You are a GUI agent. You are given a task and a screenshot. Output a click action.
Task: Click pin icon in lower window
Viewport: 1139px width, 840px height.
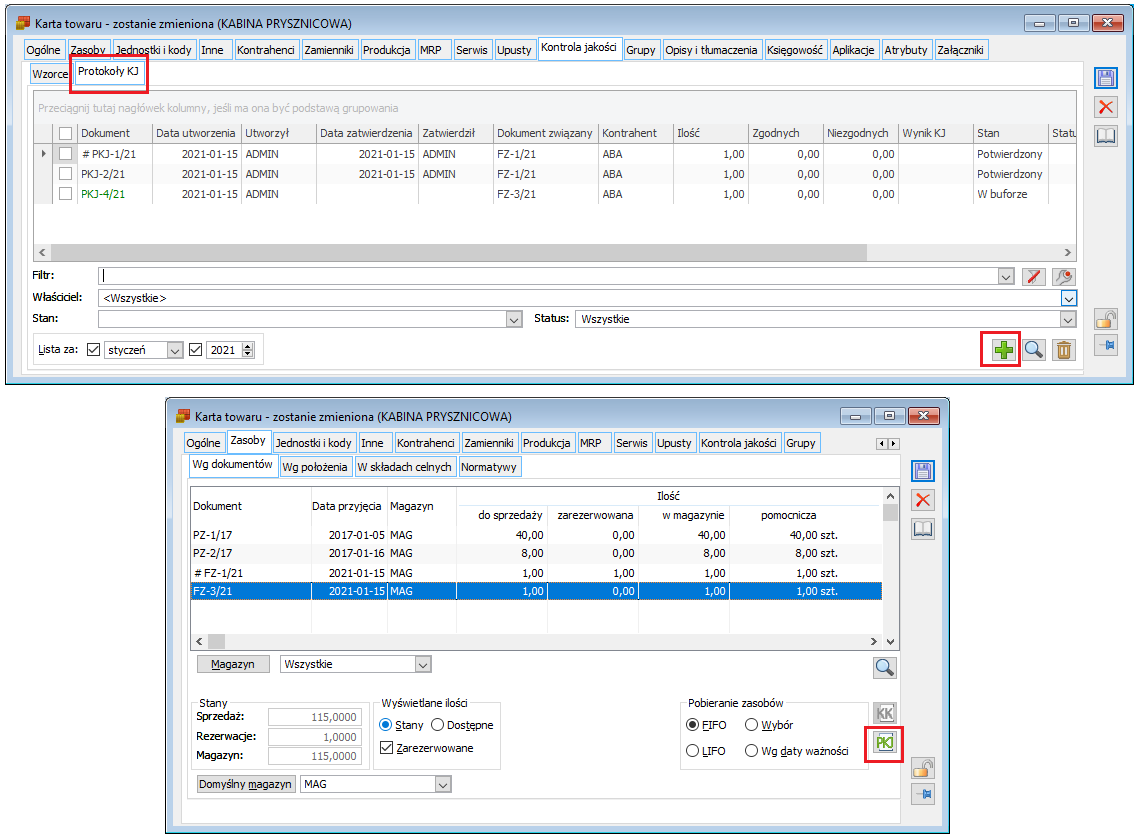pos(923,794)
